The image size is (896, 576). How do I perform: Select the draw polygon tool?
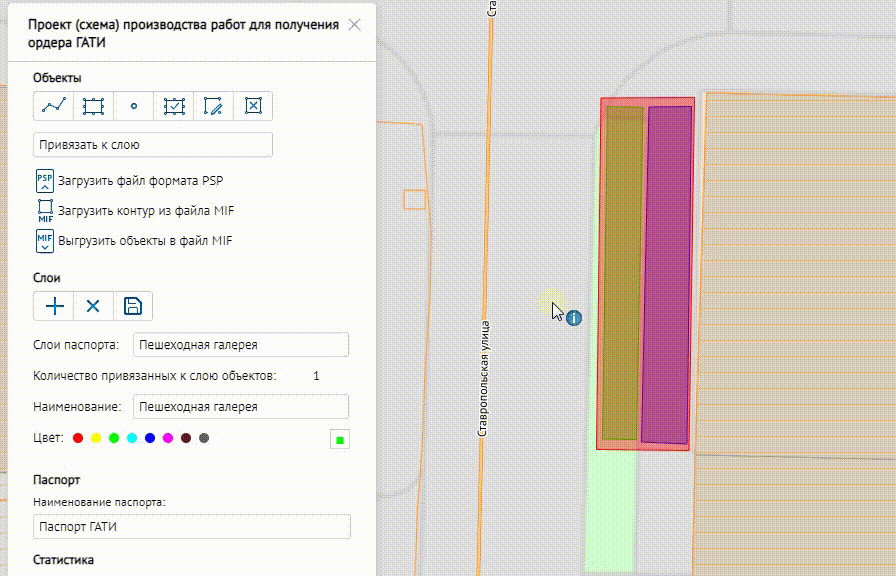tap(93, 106)
